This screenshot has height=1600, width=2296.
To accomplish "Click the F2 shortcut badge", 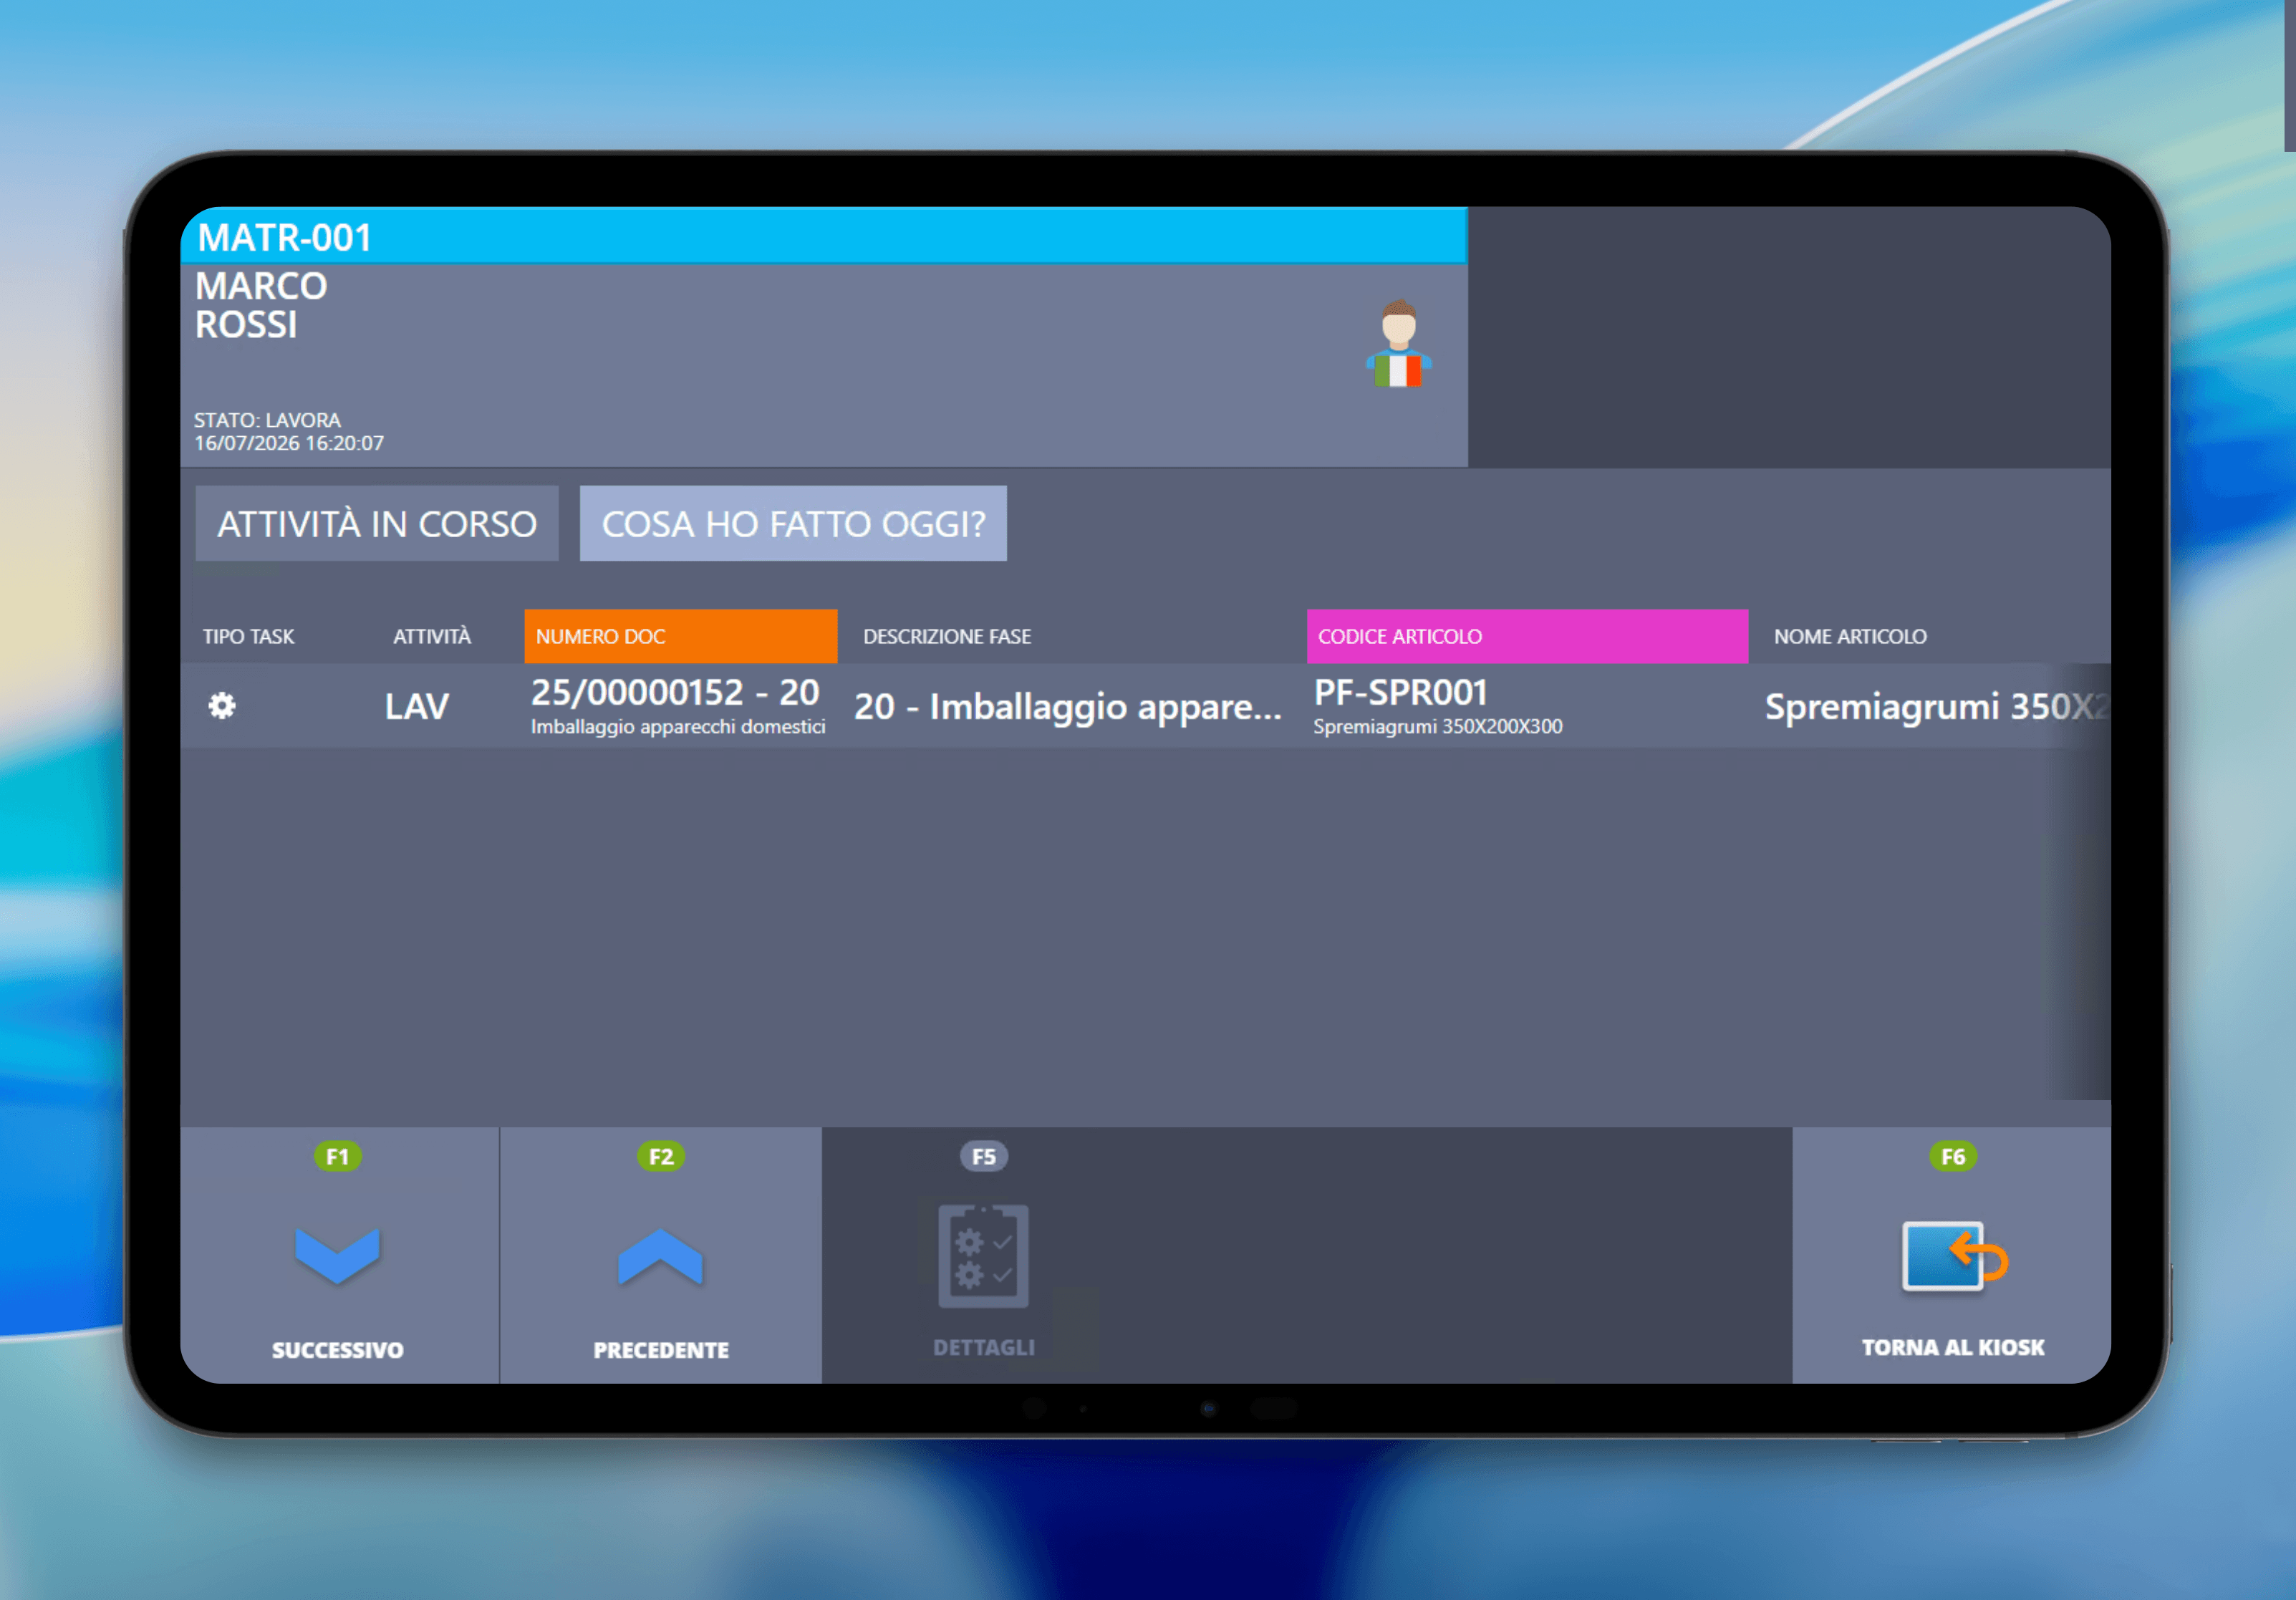I will pyautogui.click(x=661, y=1157).
